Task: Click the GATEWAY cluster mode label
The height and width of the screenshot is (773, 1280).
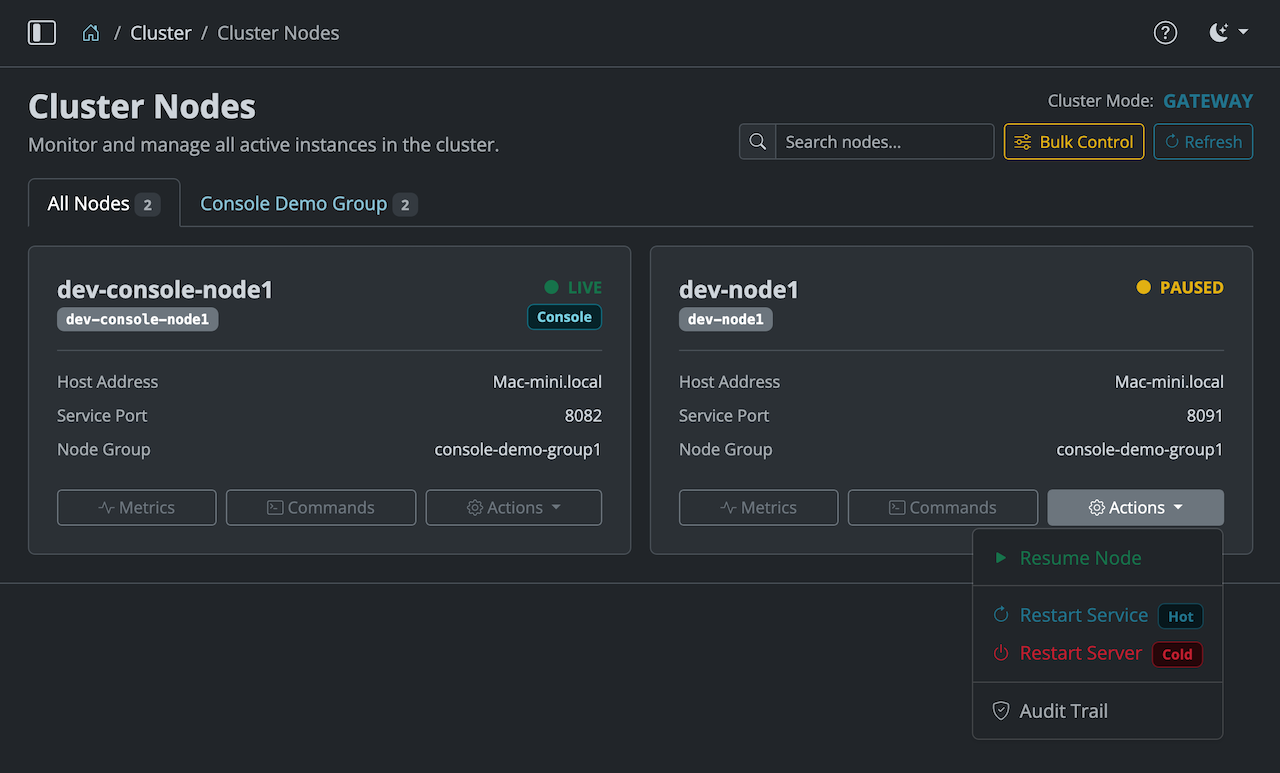Action: [1208, 101]
